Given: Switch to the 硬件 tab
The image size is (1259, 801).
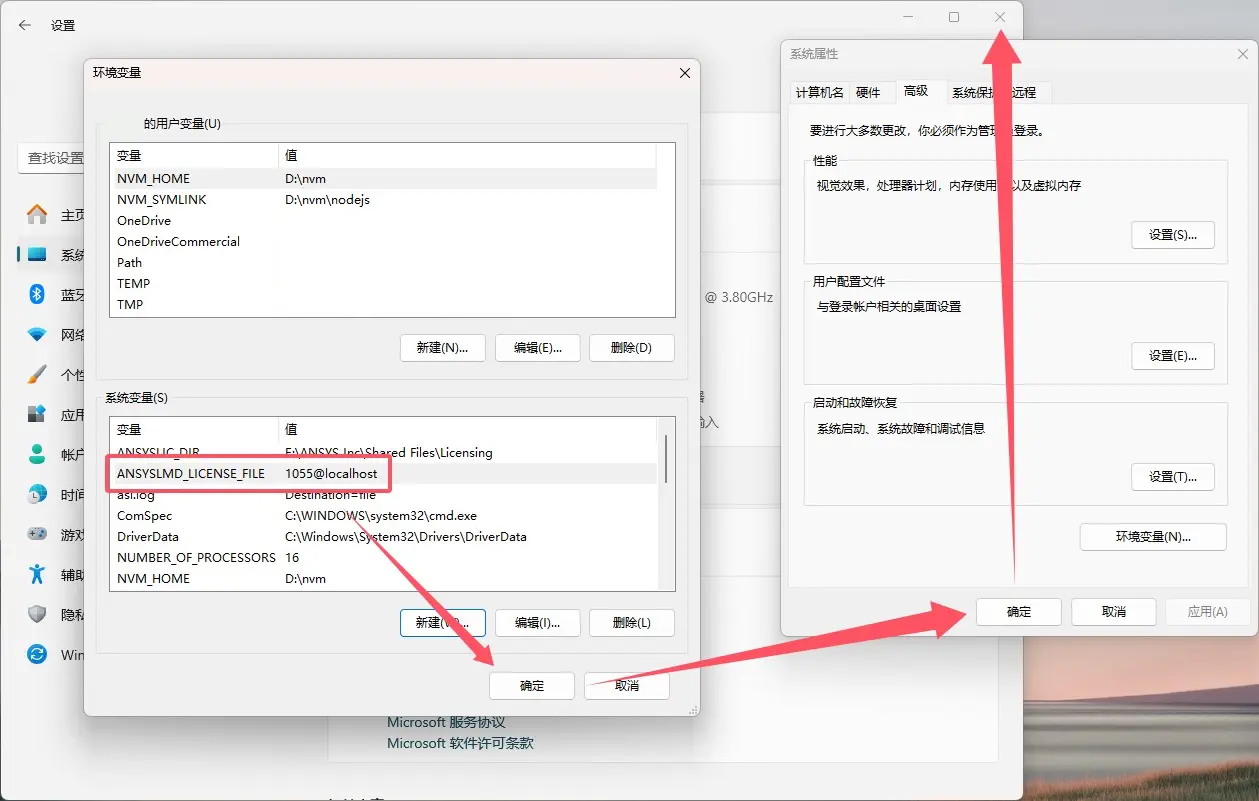Looking at the screenshot, I should pos(868,92).
